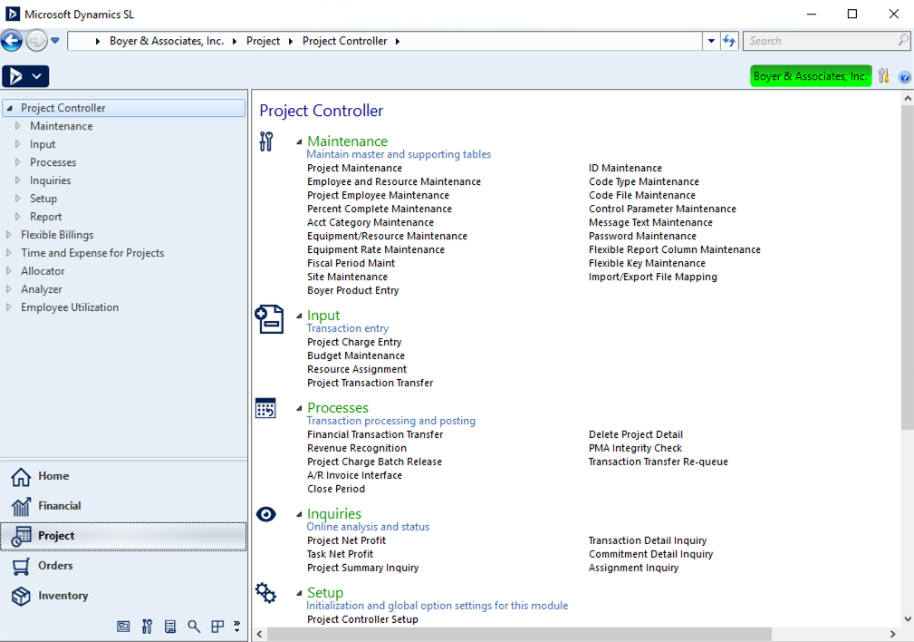Image resolution: width=914 pixels, height=642 pixels.
Task: Open the overflow chevron in the bottom shortcut strip
Action: (237, 626)
